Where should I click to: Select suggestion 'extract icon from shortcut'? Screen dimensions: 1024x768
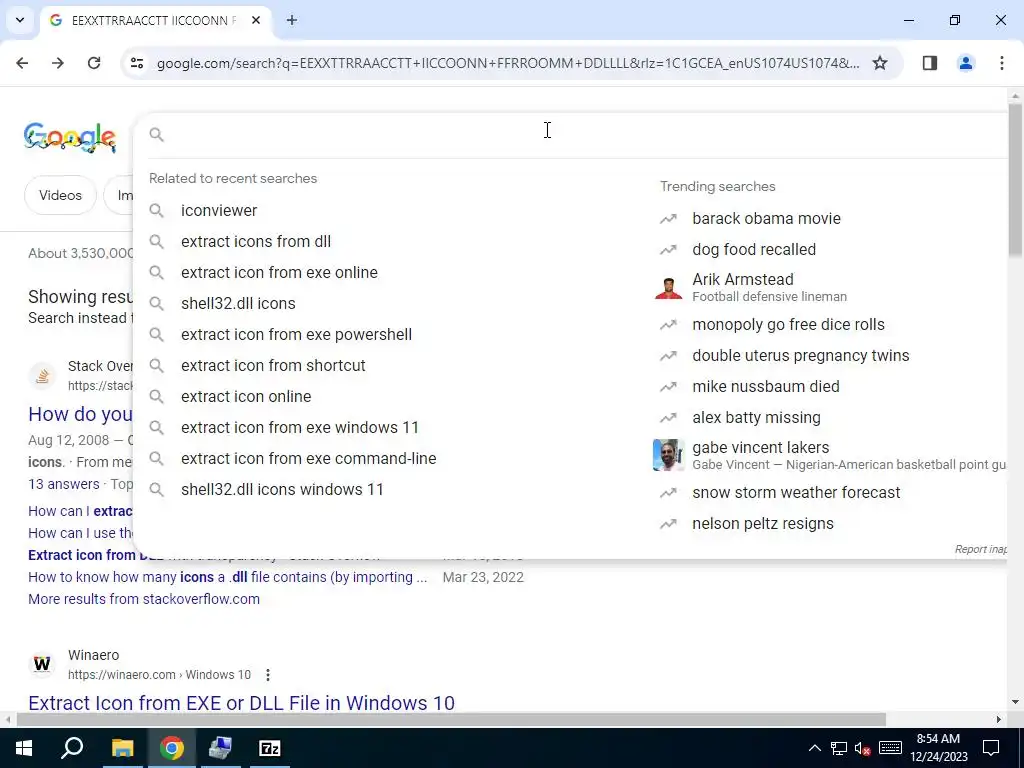(273, 366)
